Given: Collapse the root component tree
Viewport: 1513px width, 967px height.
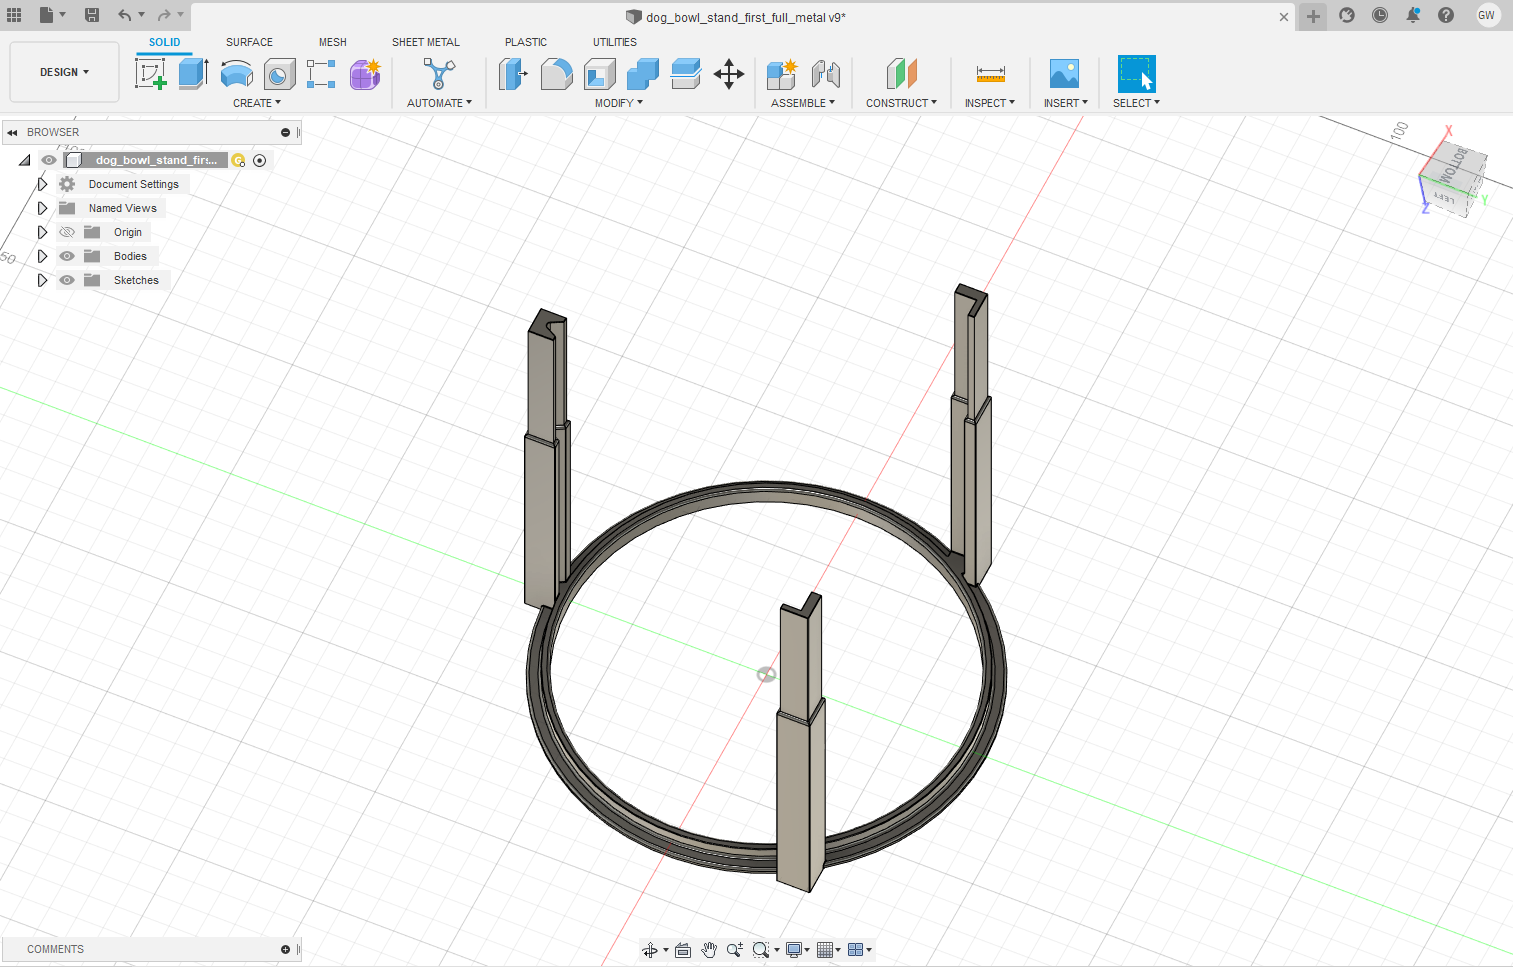Looking at the screenshot, I should click(25, 160).
